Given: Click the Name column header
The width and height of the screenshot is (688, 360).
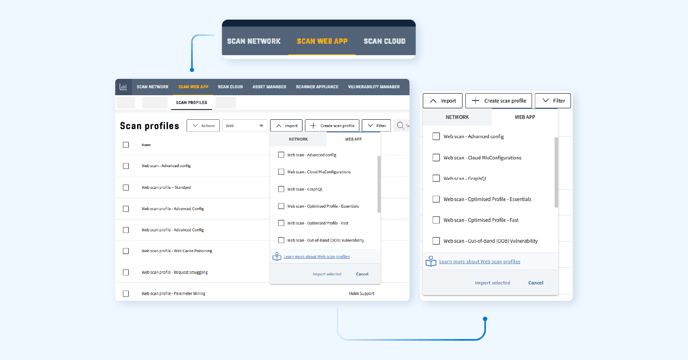Looking at the screenshot, I should (146, 145).
